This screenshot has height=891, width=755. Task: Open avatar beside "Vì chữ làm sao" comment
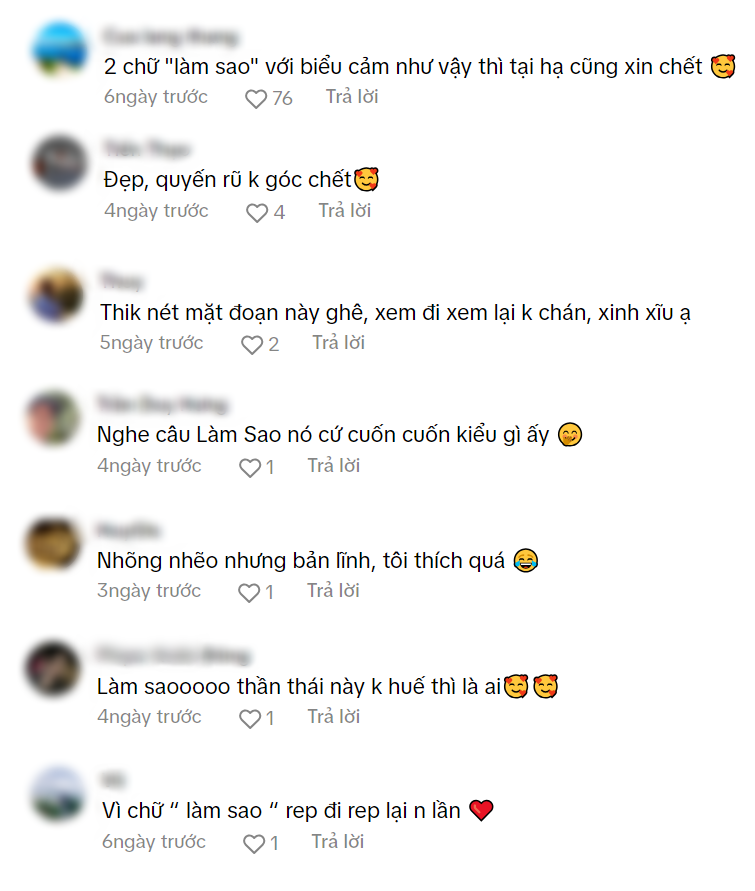pos(57,793)
